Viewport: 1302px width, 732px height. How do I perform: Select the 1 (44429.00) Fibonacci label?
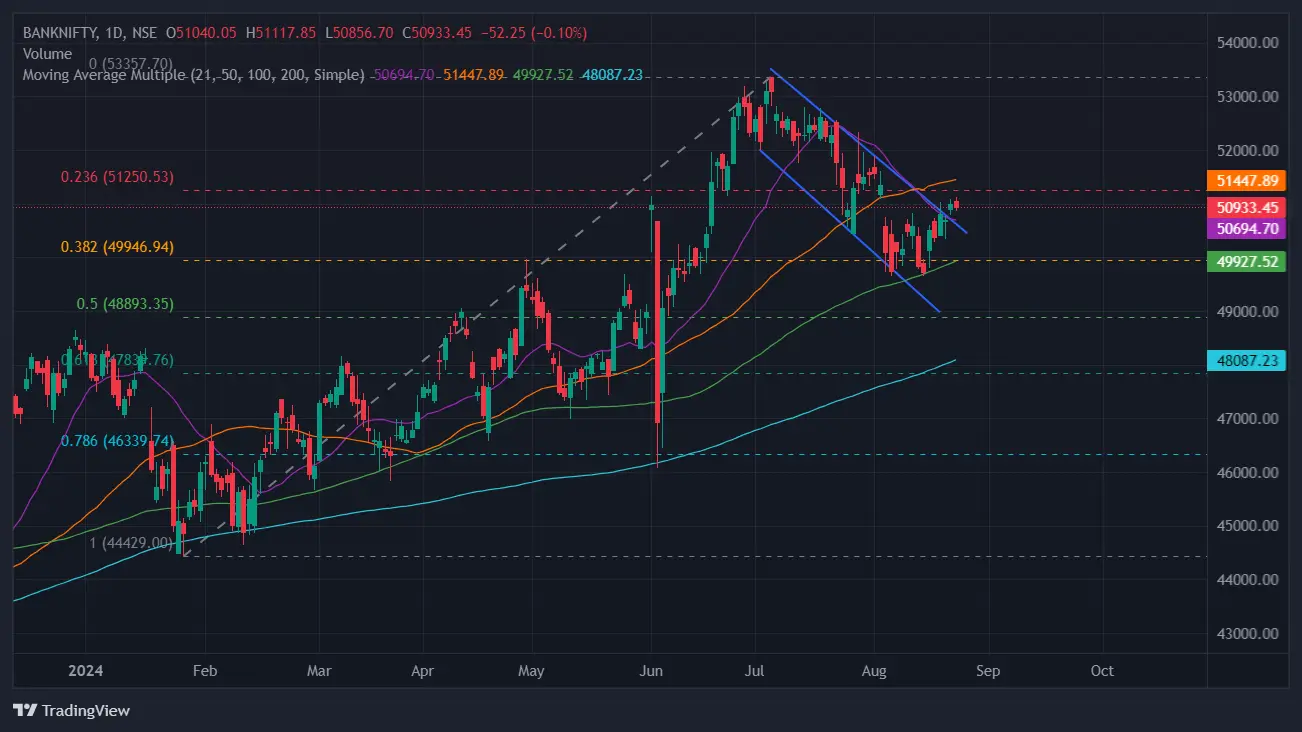[x=132, y=543]
